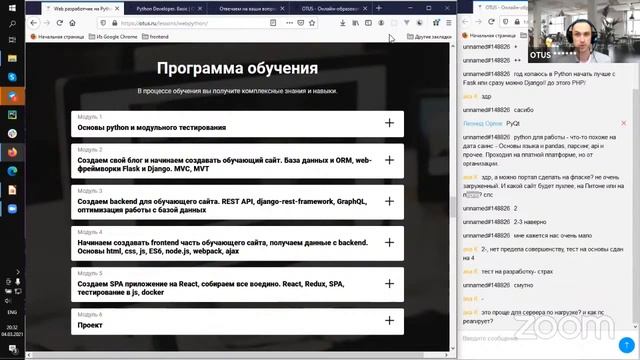
Task: Click the padlock site info icon
Action: coord(114,23)
